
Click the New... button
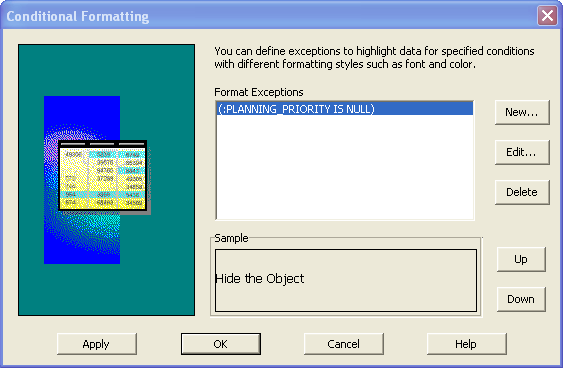pyautogui.click(x=522, y=112)
